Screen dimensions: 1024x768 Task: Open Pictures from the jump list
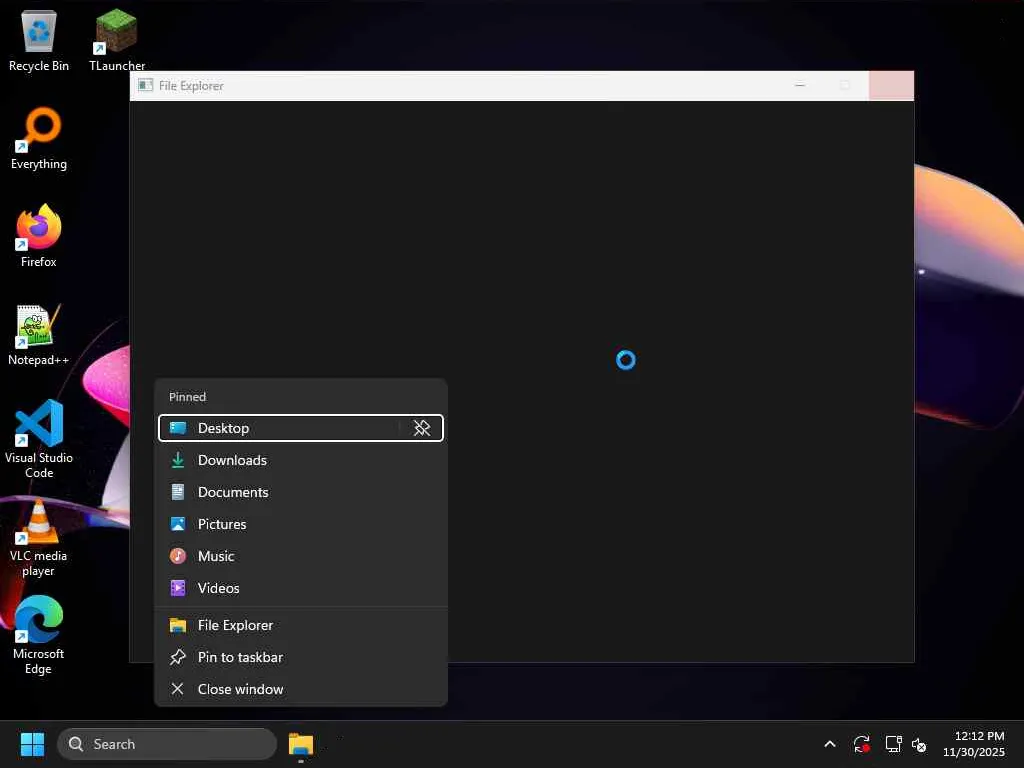click(300, 524)
